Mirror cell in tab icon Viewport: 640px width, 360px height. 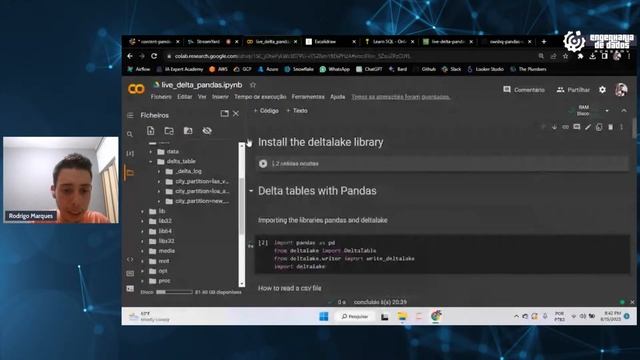point(599,127)
